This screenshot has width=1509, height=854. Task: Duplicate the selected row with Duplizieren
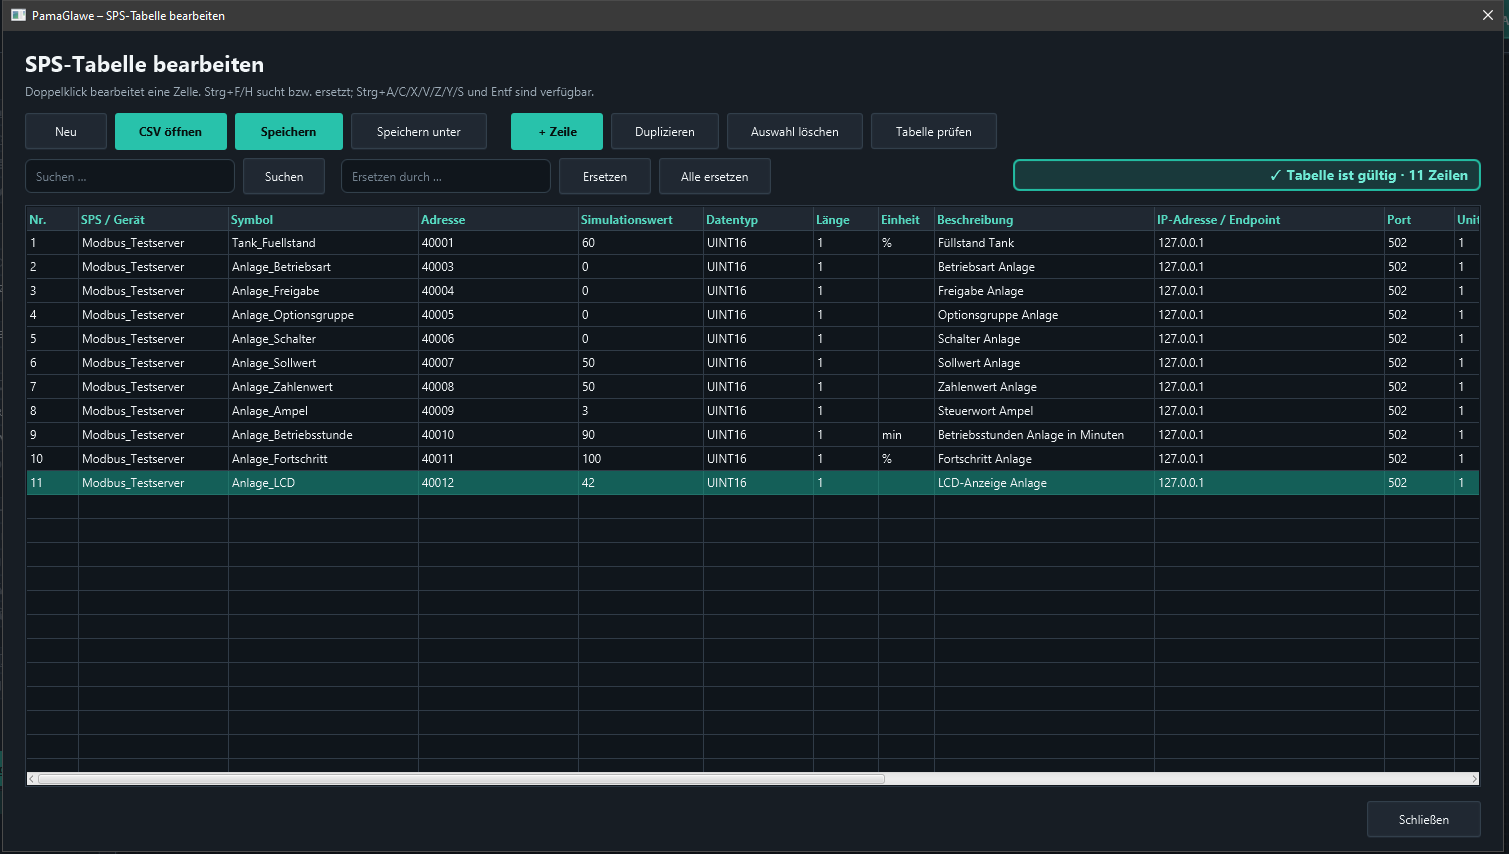pos(665,131)
